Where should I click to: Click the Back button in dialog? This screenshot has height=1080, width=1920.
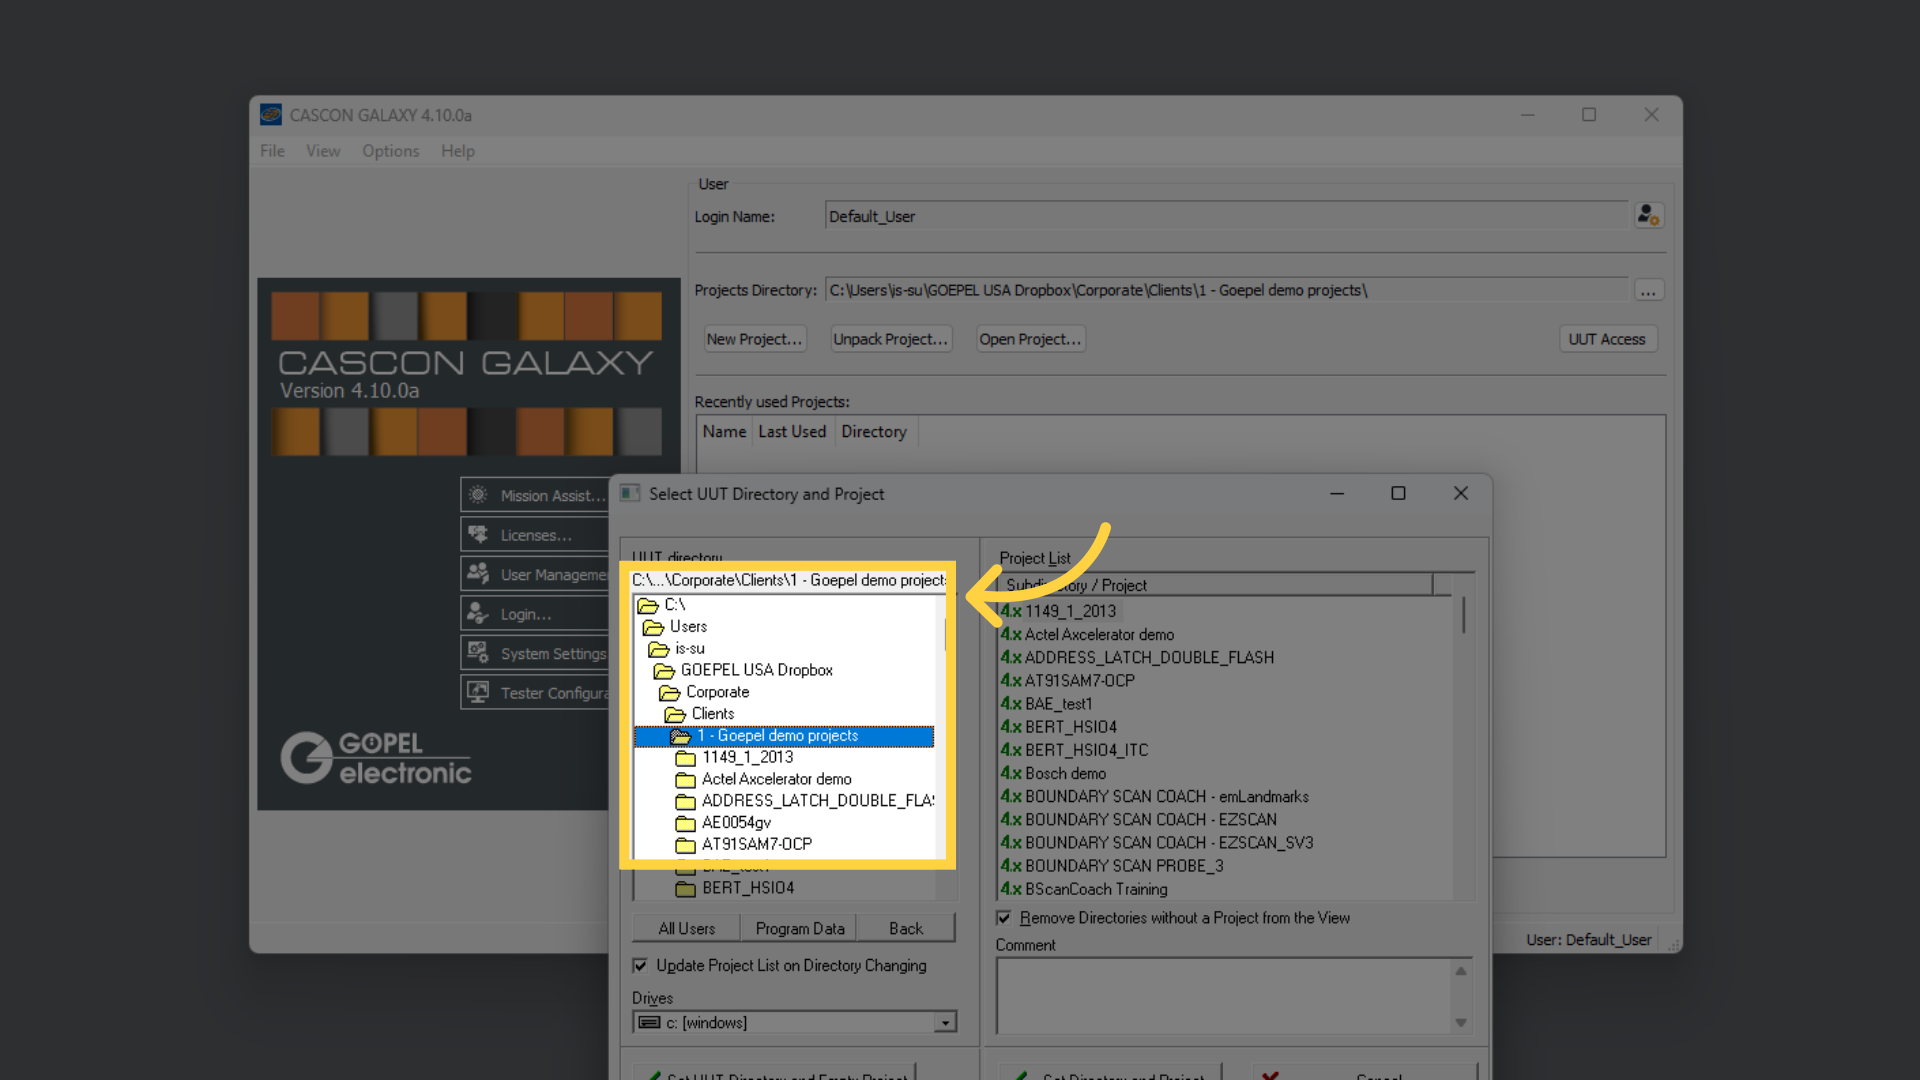906,929
